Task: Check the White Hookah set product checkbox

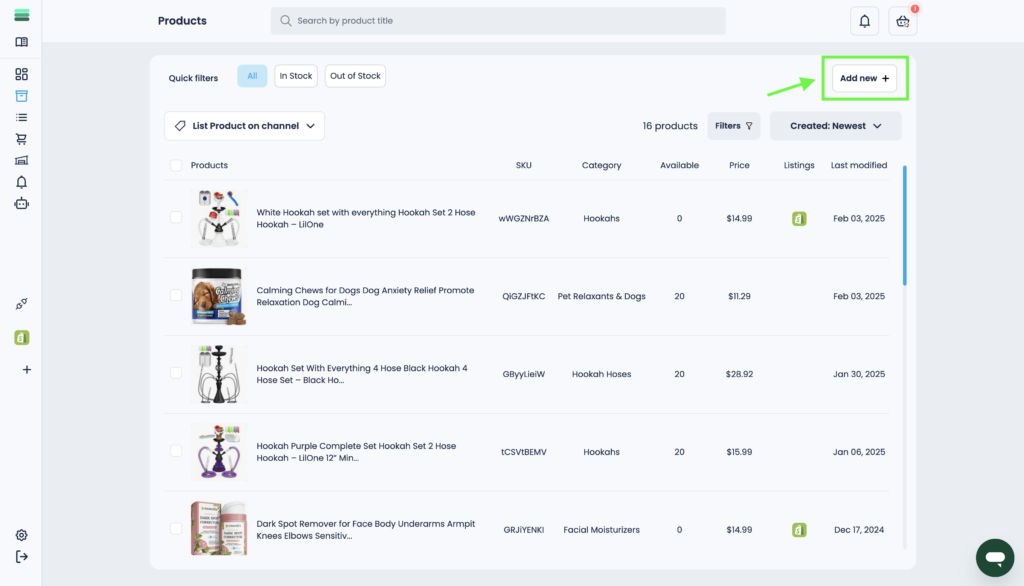Action: click(176, 218)
